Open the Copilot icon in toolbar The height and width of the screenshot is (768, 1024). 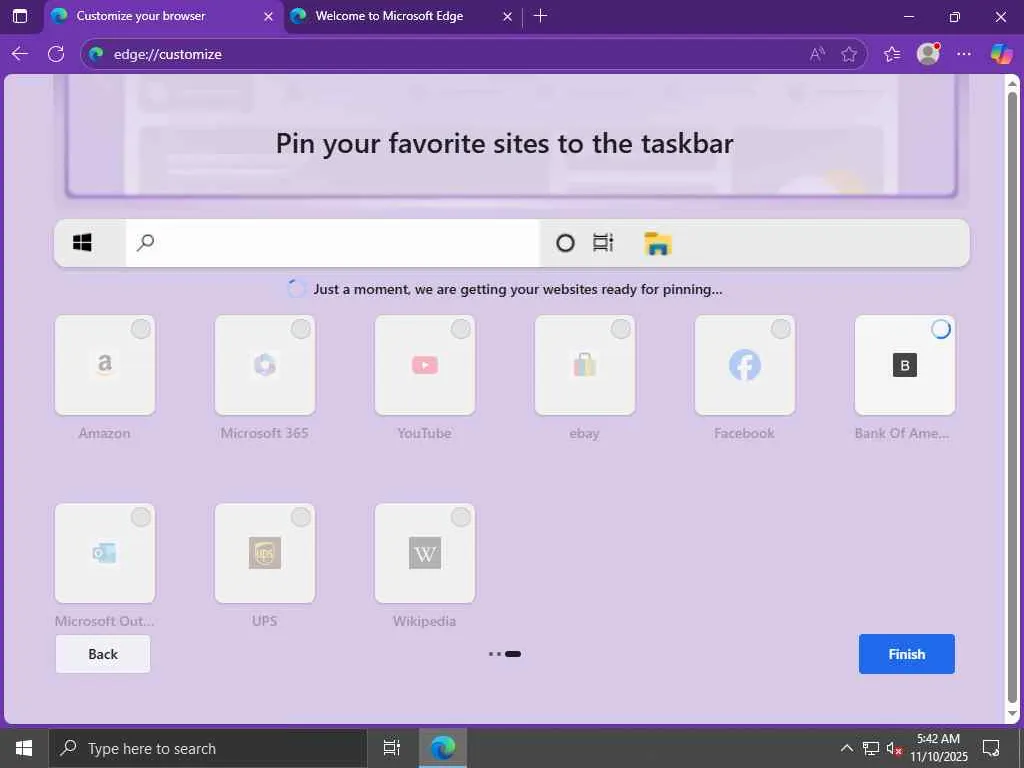(1001, 54)
